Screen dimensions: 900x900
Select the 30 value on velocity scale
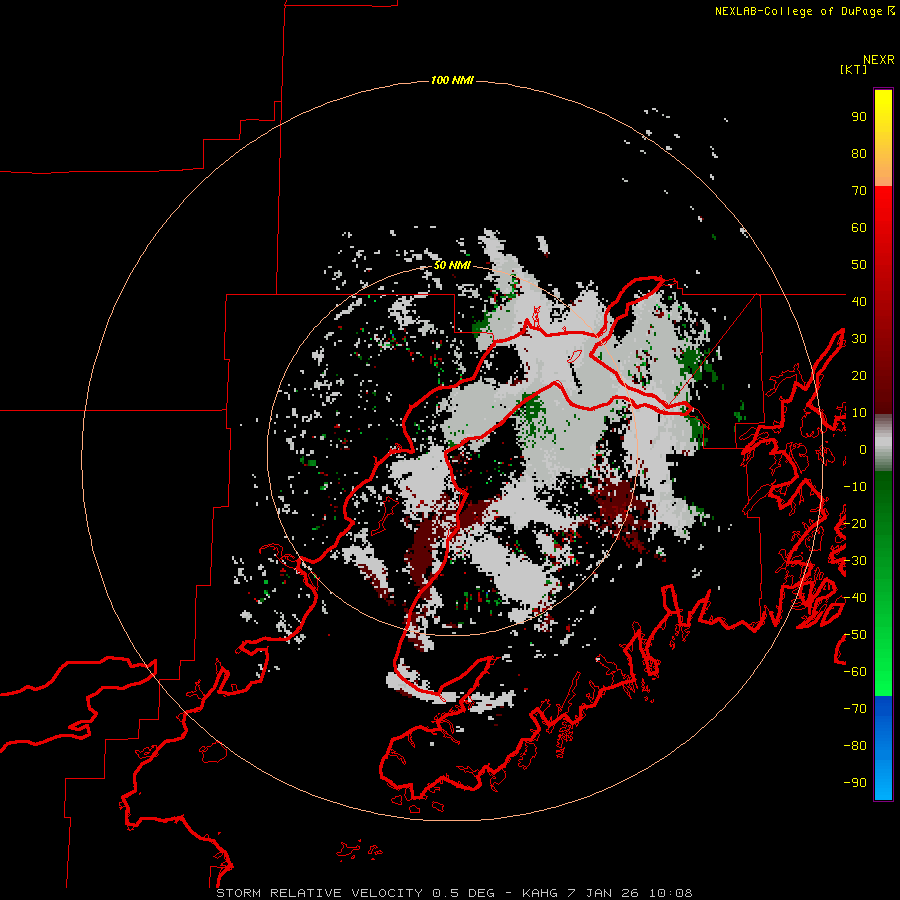click(859, 339)
